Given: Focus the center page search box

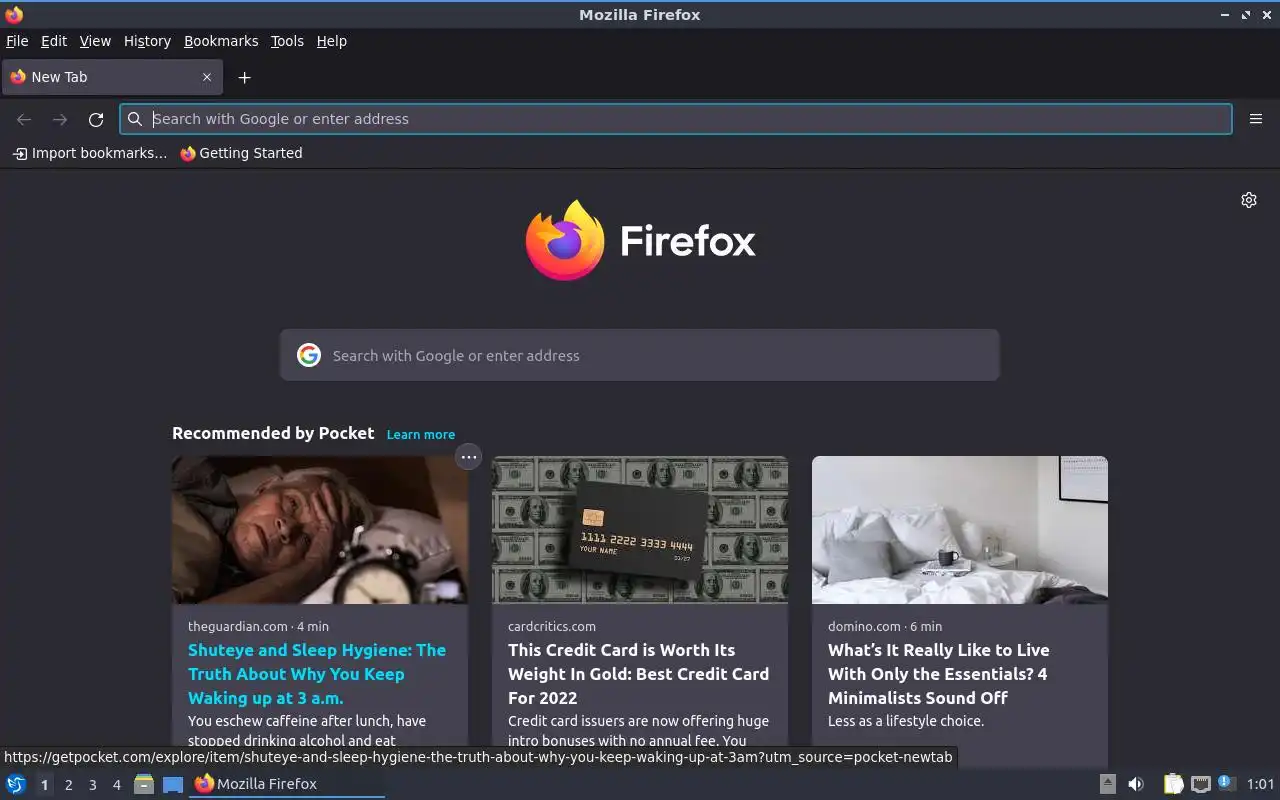Looking at the screenshot, I should click(640, 355).
